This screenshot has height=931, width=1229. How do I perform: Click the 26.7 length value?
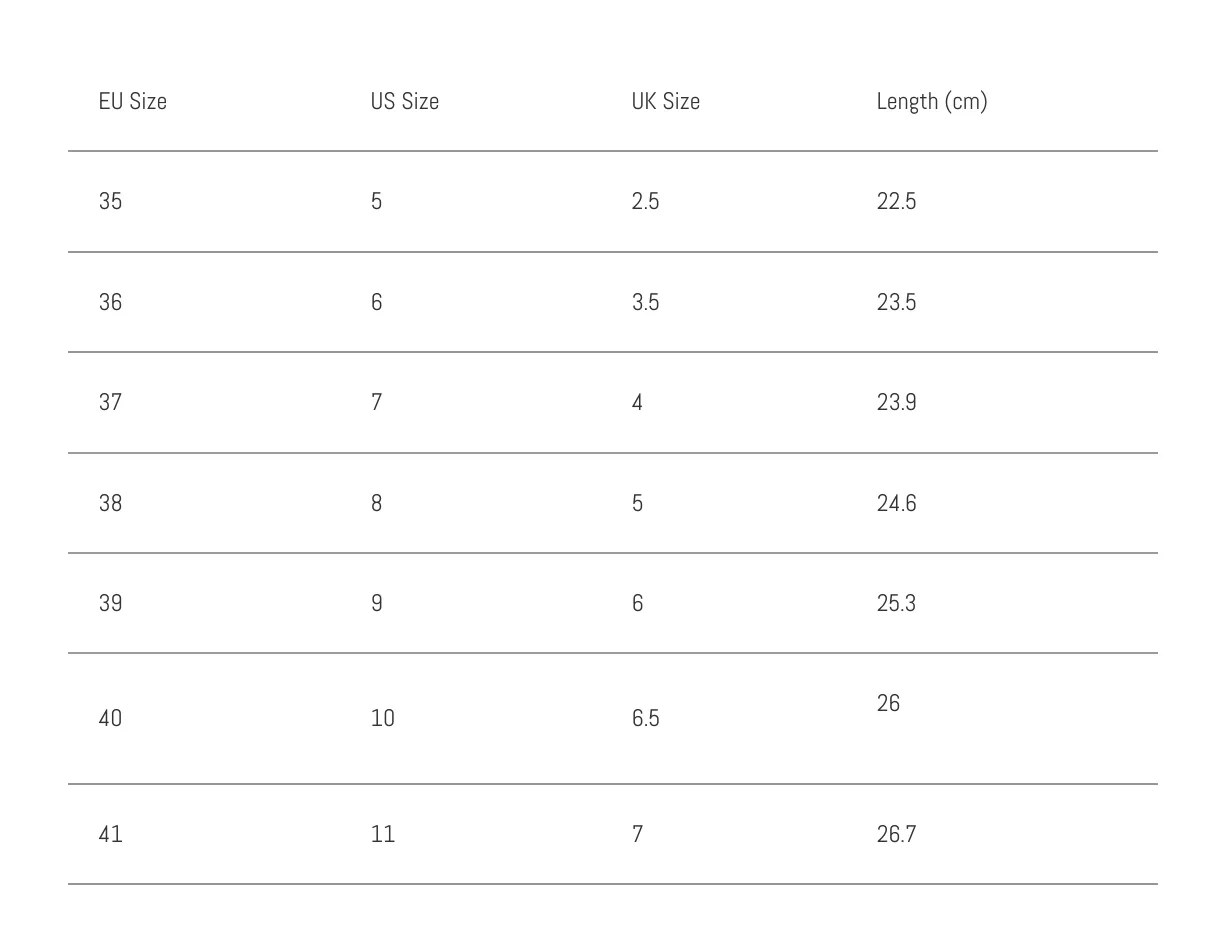(896, 834)
